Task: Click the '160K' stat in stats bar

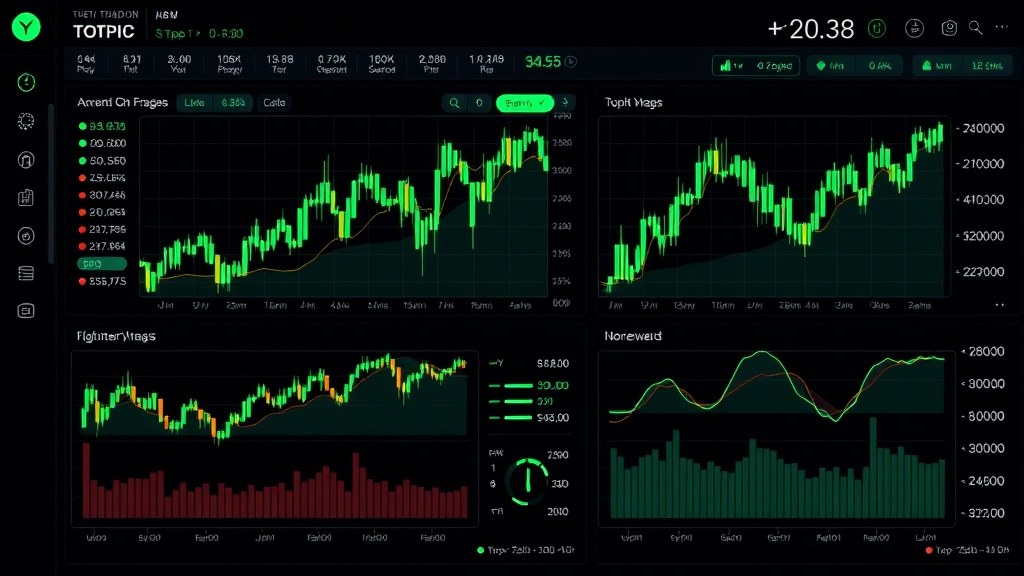Action: (381, 63)
